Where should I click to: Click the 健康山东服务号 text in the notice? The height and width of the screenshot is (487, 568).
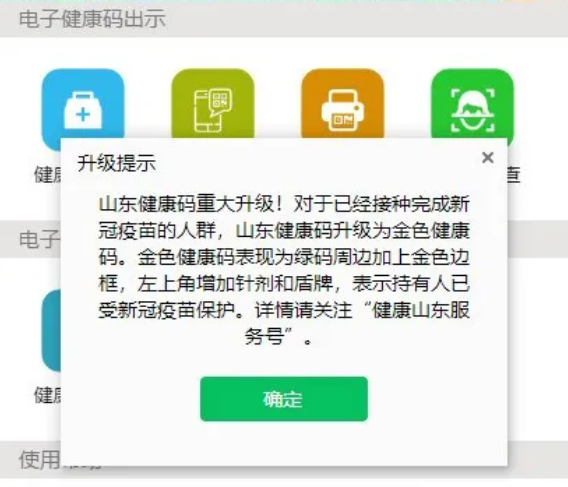421,310
